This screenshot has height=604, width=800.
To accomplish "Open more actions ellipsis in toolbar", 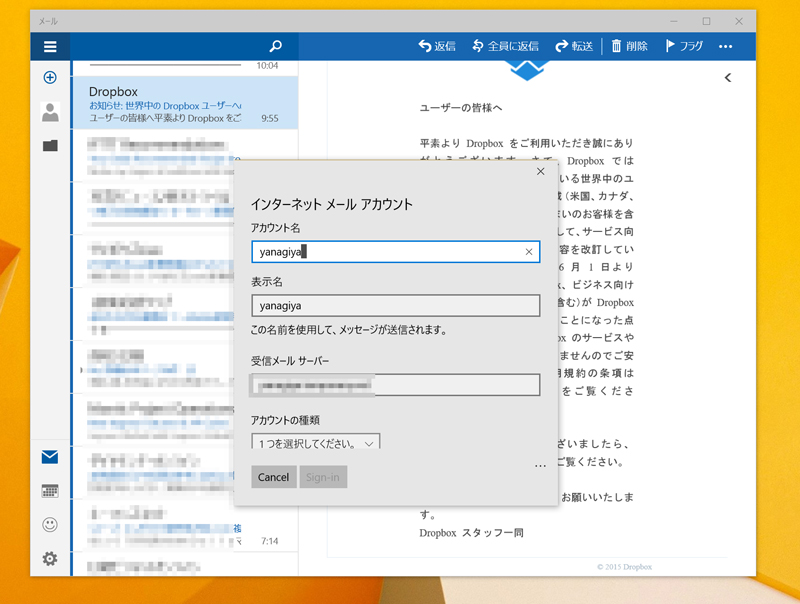I will 725,46.
